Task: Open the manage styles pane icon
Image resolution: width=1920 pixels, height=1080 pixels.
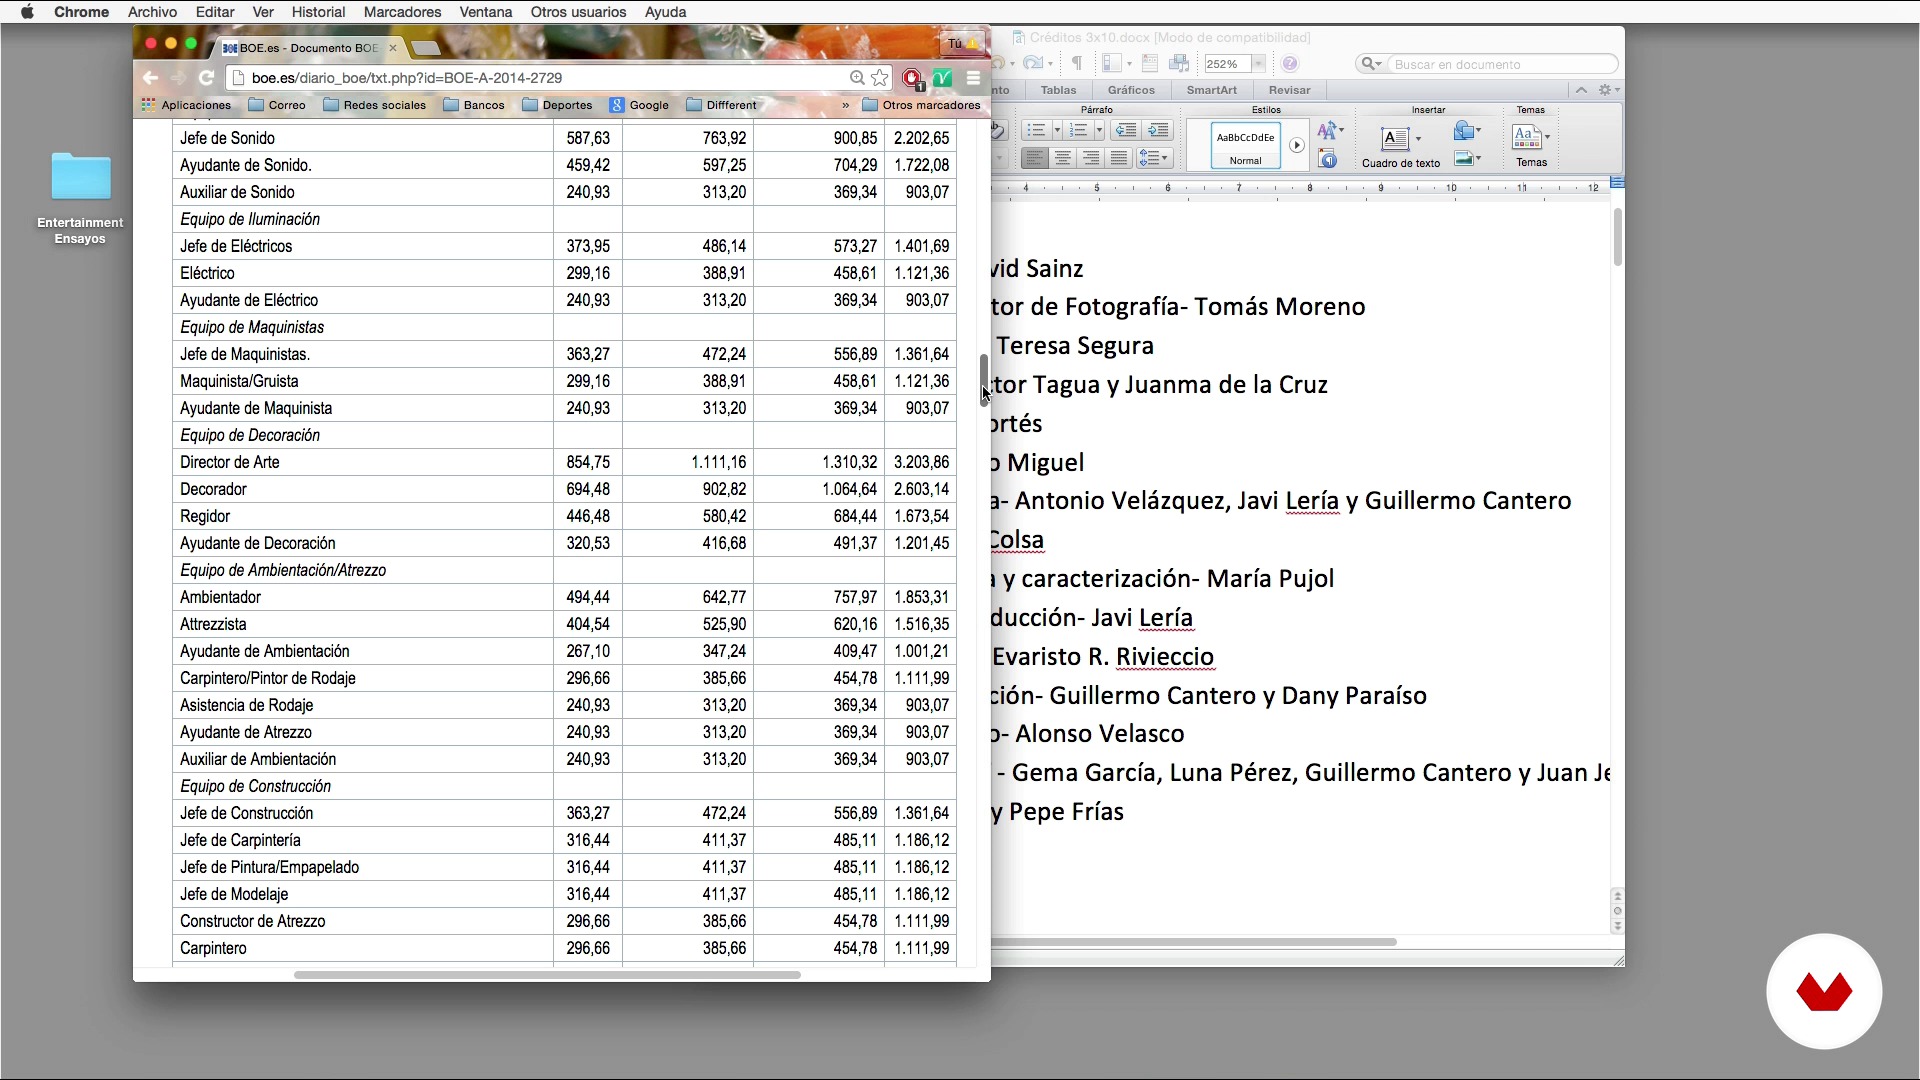Action: click(x=1328, y=159)
